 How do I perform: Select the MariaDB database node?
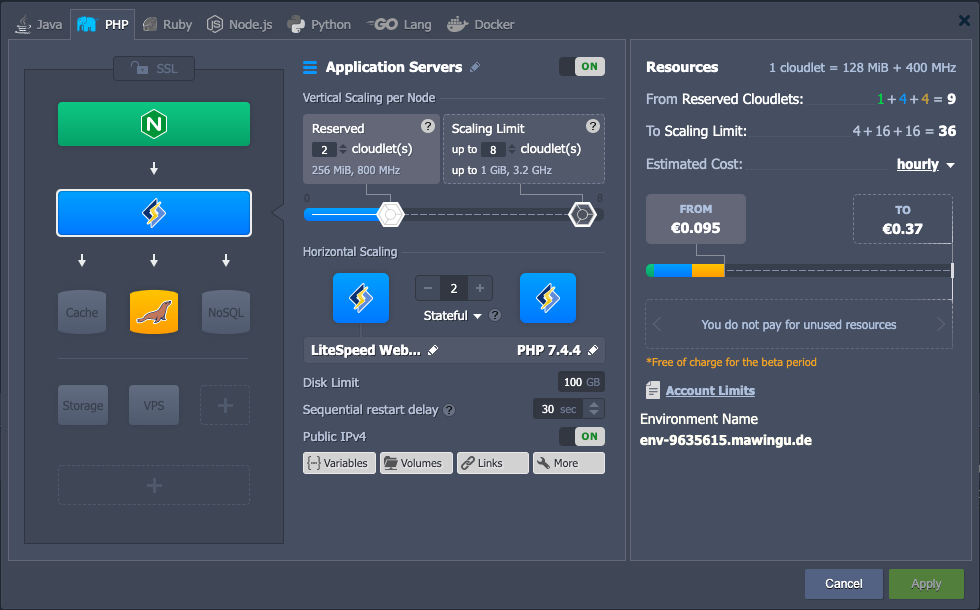click(x=153, y=311)
